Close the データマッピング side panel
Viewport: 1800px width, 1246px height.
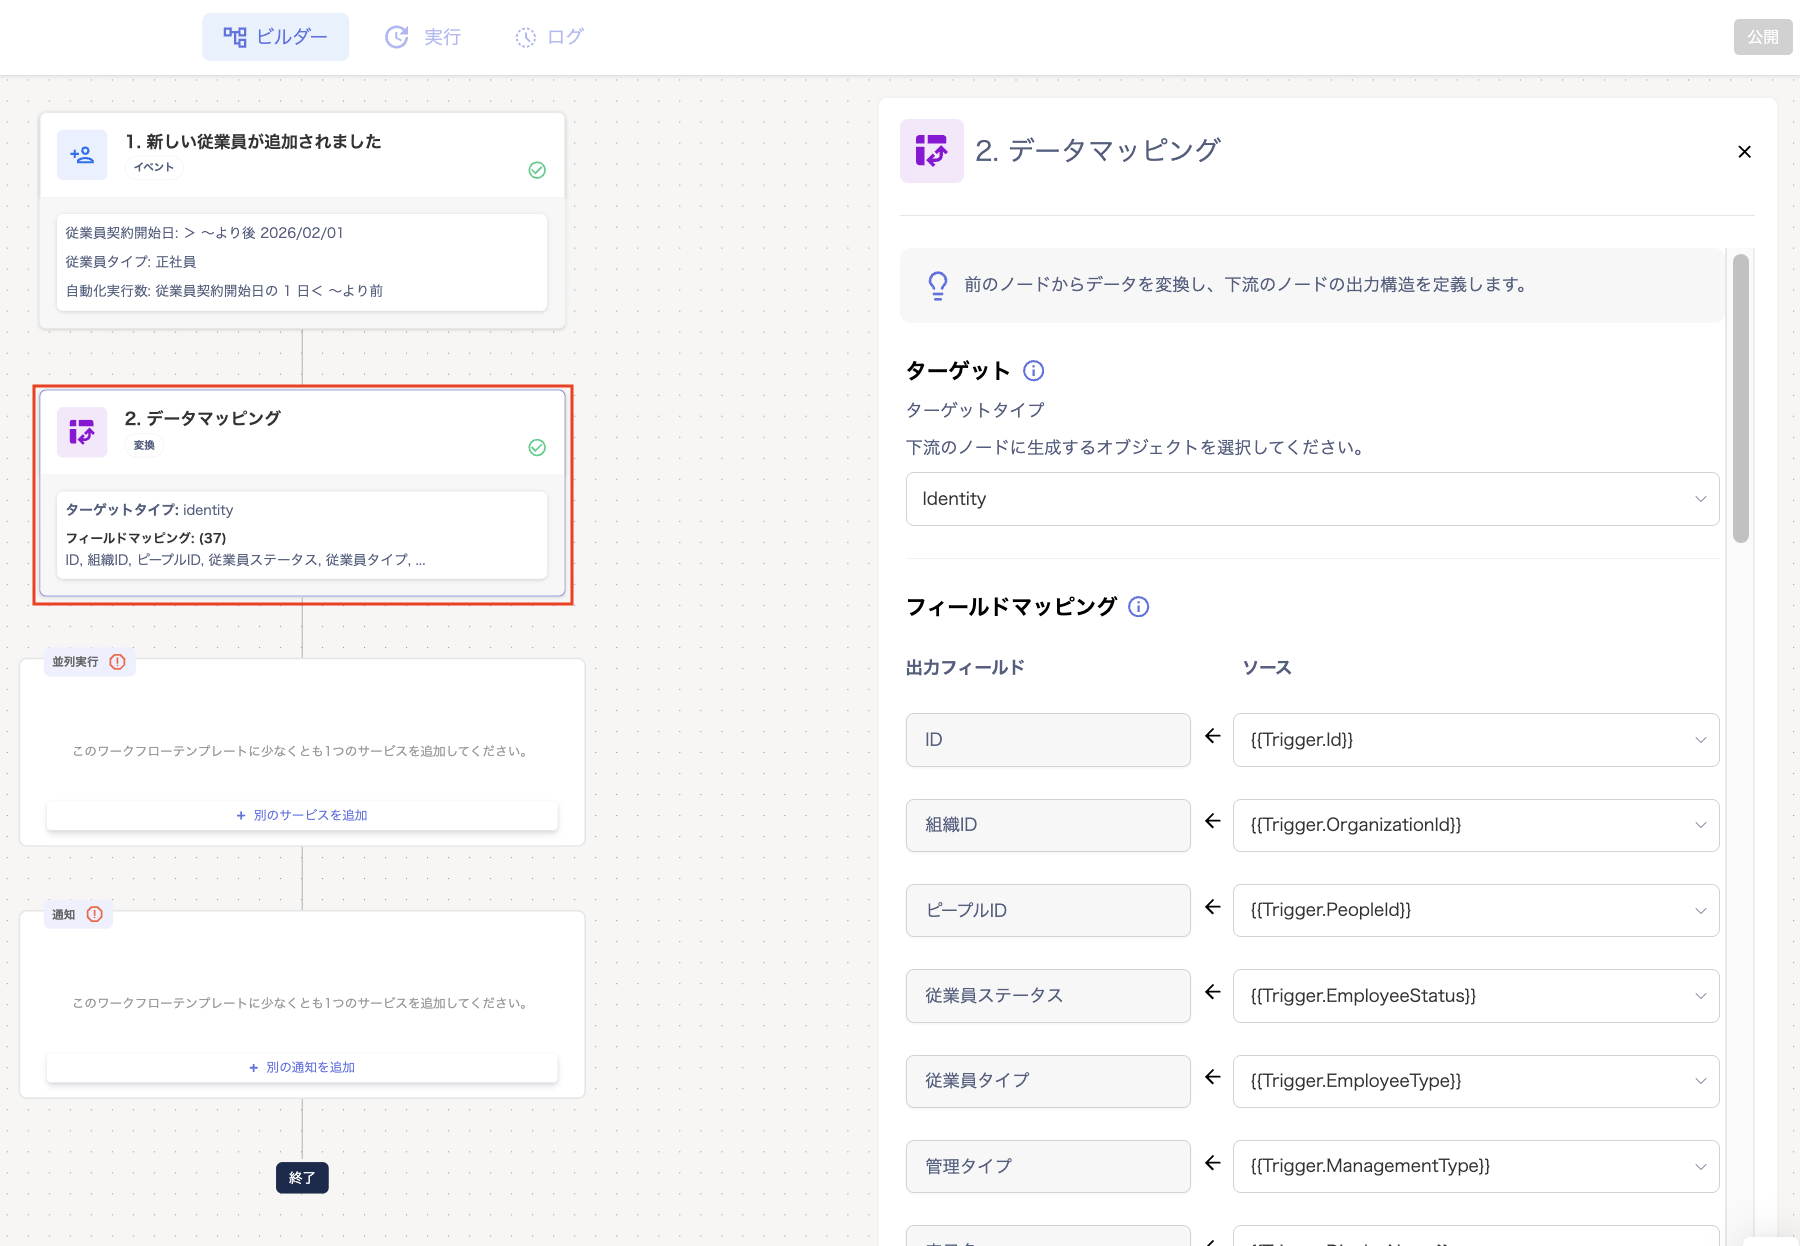(x=1744, y=152)
